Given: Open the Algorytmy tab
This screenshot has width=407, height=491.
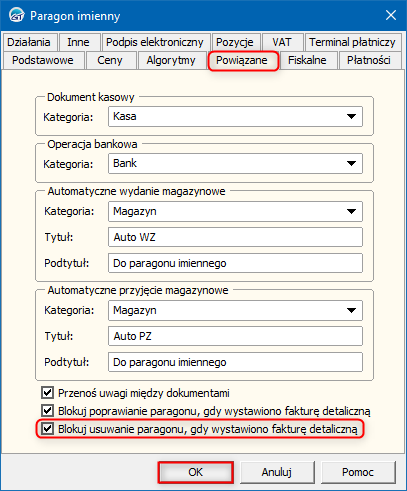Looking at the screenshot, I should [x=171, y=60].
